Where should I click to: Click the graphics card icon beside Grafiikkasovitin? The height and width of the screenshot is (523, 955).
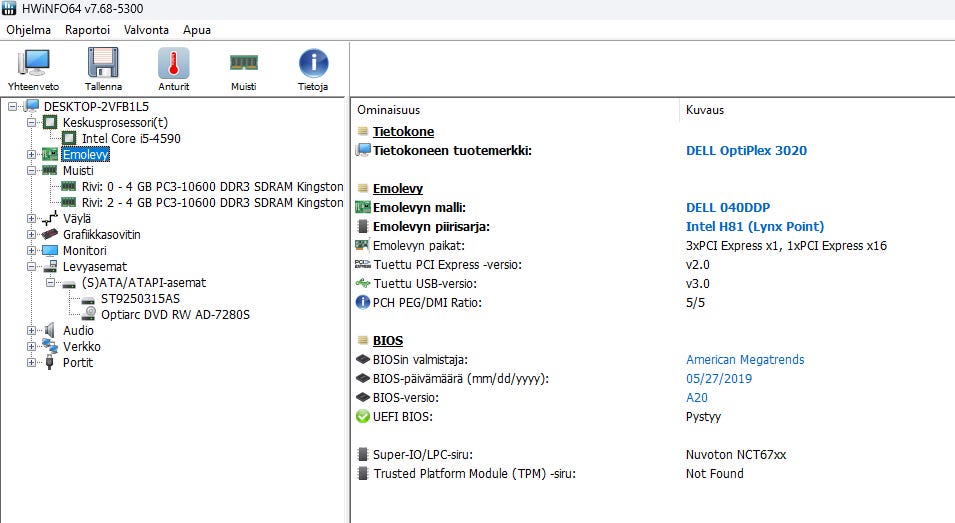coord(50,234)
